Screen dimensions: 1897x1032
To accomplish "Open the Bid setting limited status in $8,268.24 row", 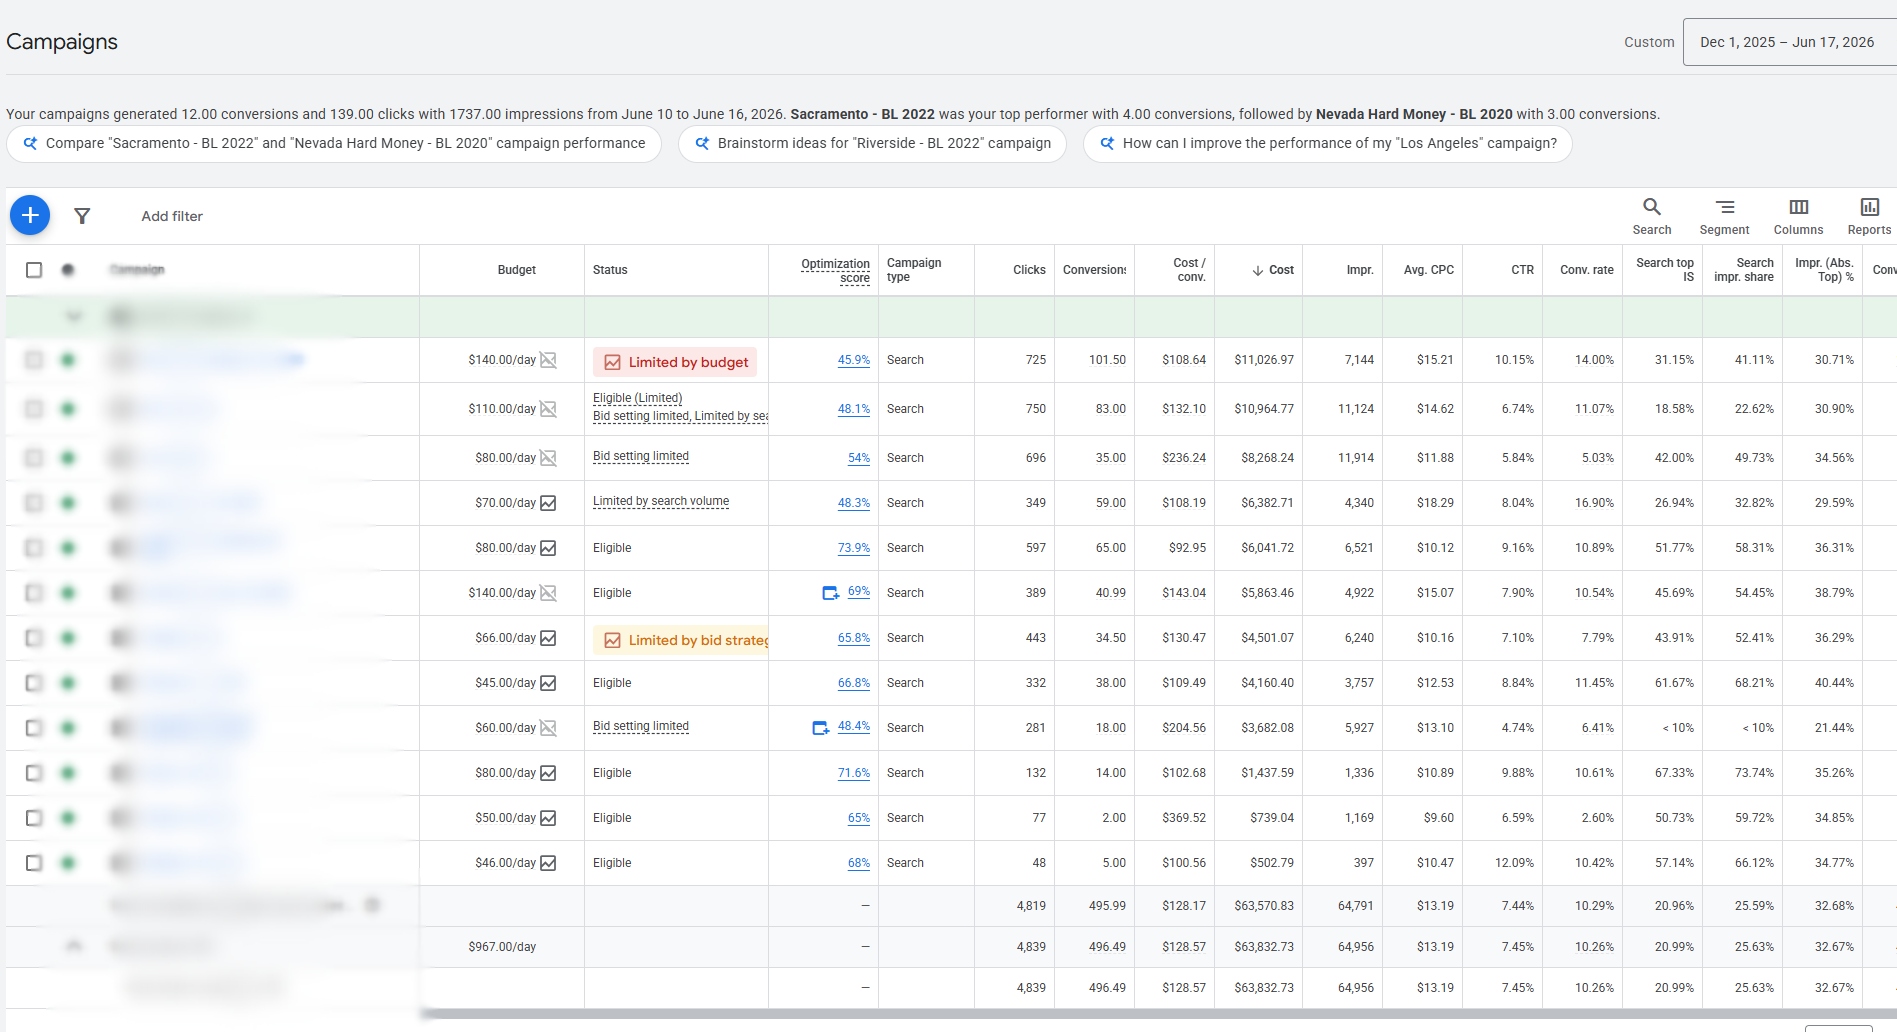I will [x=641, y=456].
